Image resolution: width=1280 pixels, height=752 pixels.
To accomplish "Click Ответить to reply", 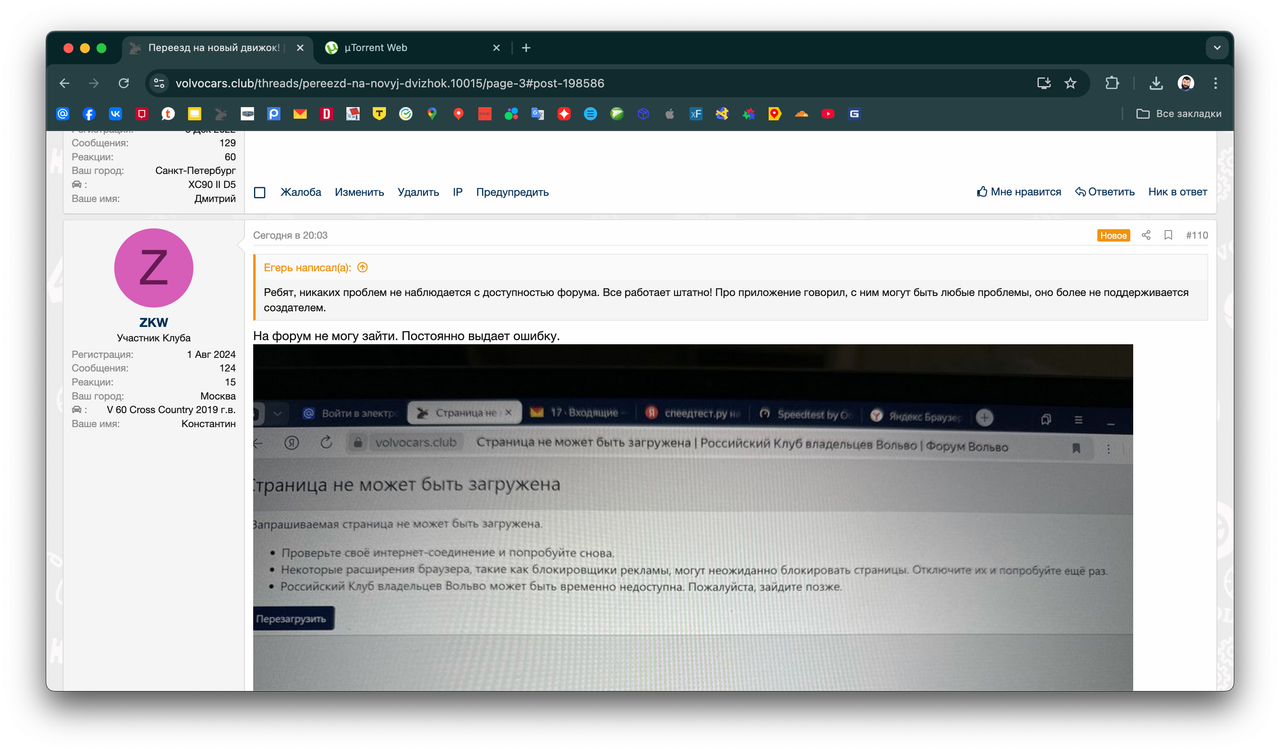I will (x=1105, y=192).
